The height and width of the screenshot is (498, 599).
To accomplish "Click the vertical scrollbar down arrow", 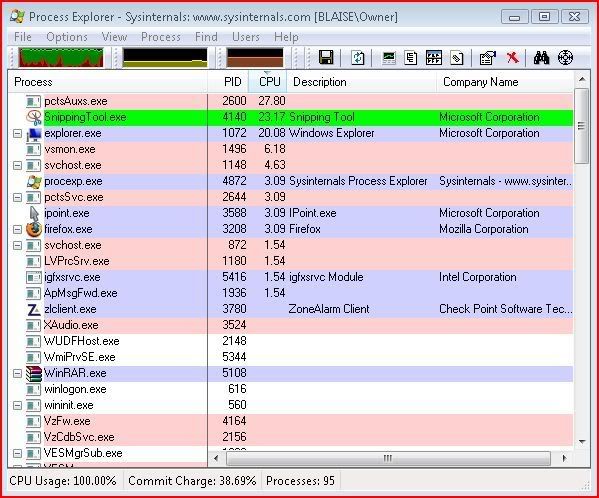I will pos(582,442).
